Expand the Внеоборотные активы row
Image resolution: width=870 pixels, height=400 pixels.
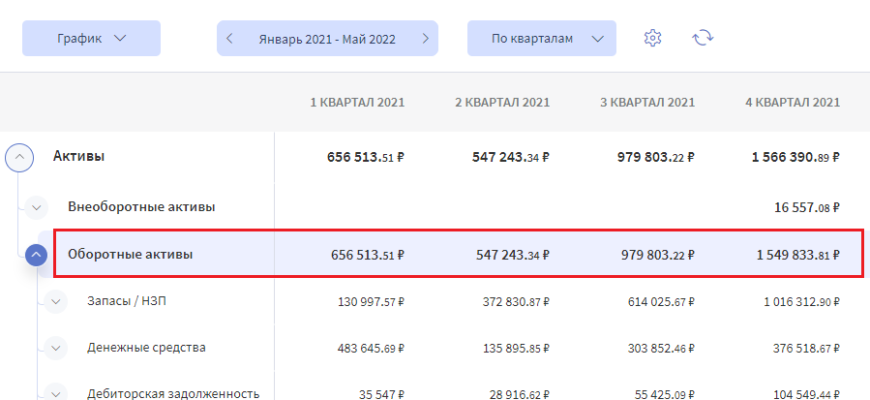pyautogui.click(x=37, y=207)
